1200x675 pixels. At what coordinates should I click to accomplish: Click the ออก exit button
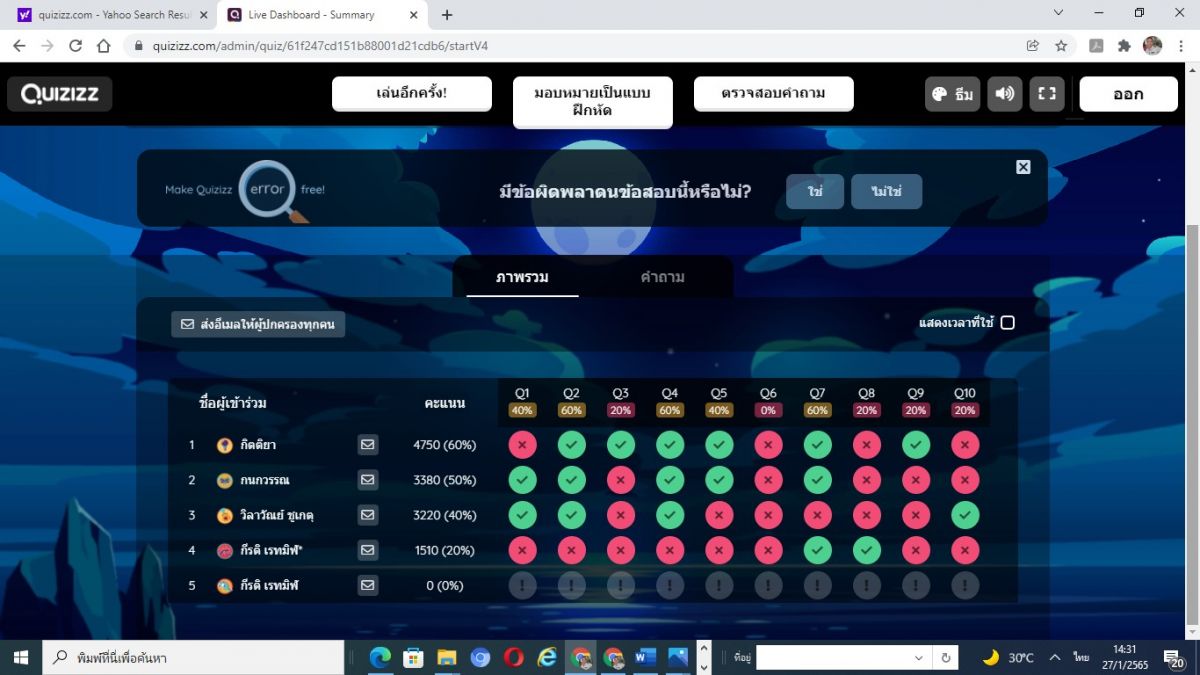click(1128, 94)
